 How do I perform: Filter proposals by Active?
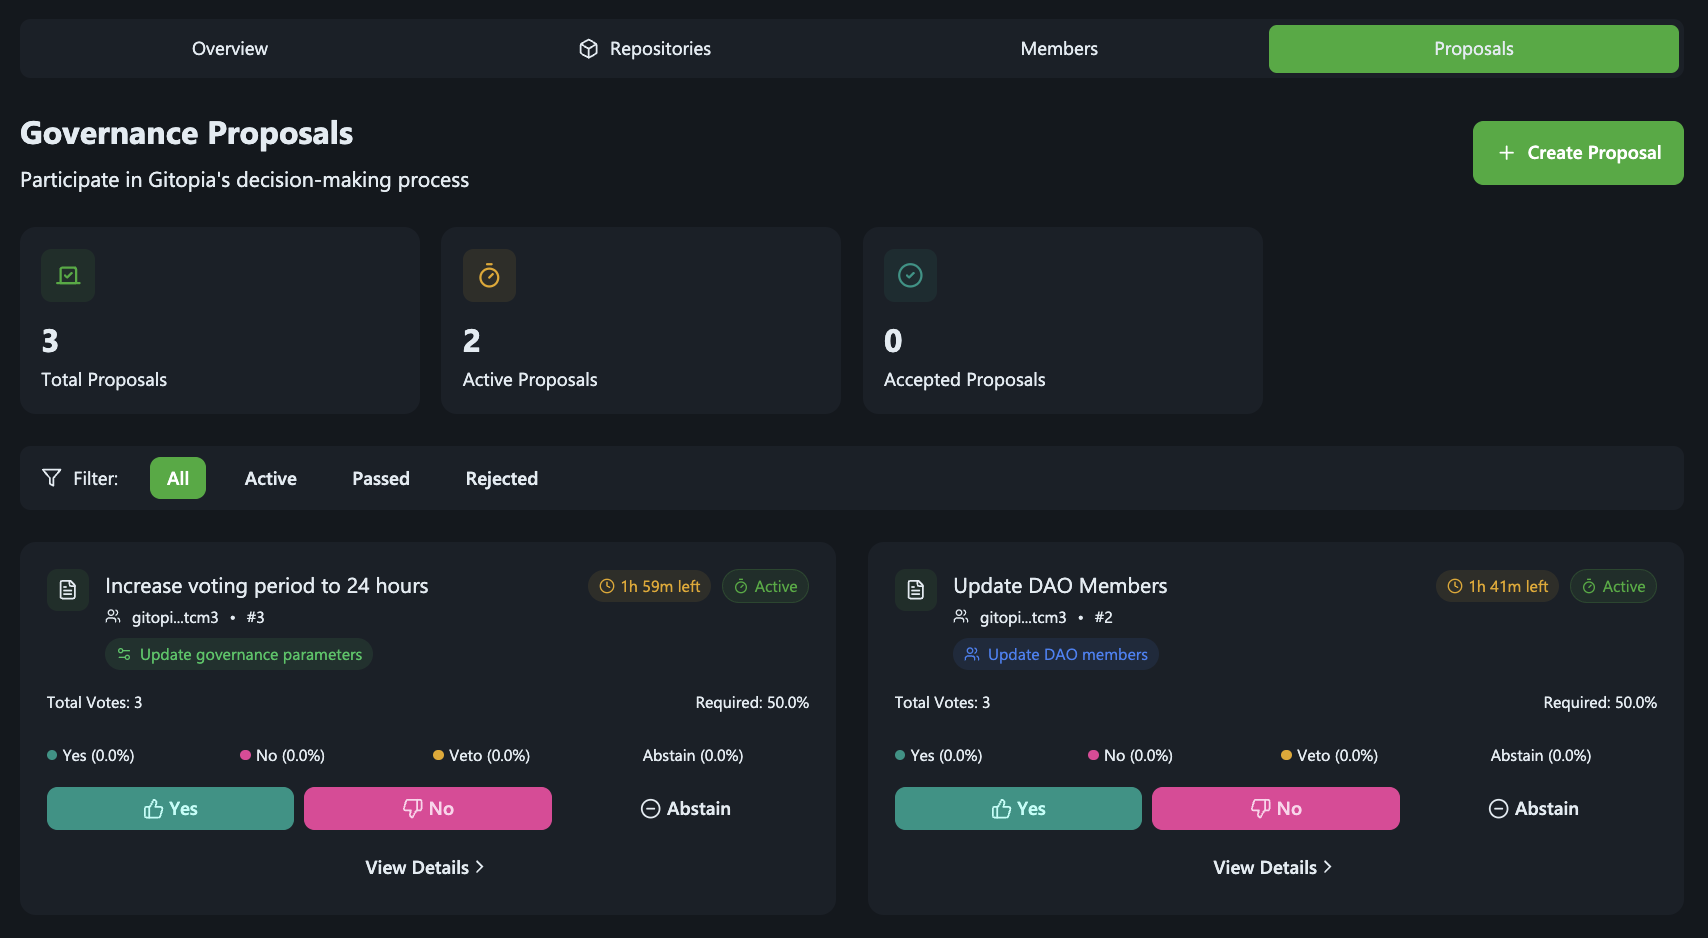tap(271, 478)
